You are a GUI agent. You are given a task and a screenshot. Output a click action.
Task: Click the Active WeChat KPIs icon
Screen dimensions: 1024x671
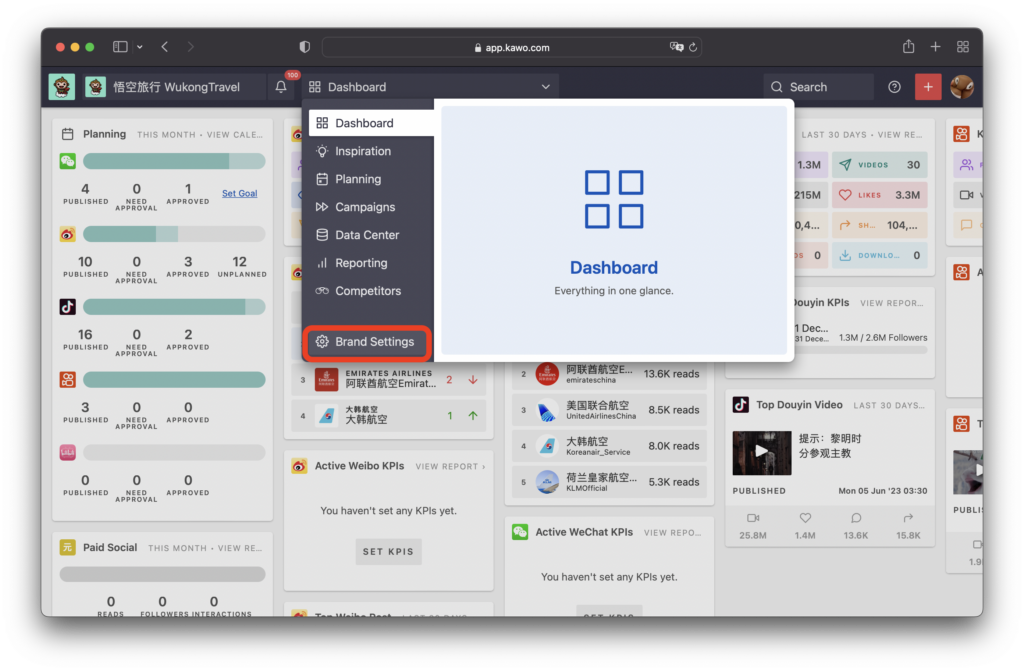point(520,532)
